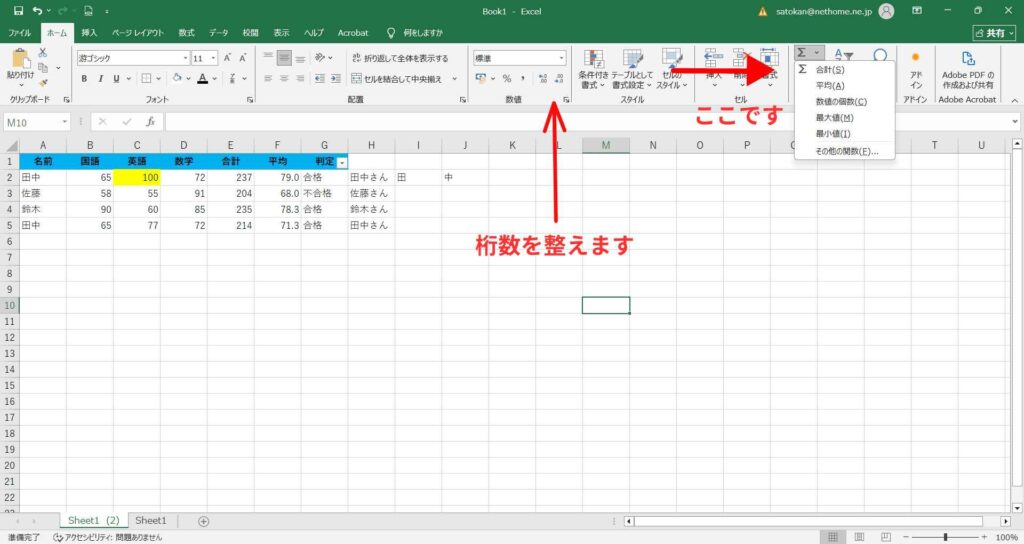Open the font color red swatch button
The width and height of the screenshot is (1024, 544).
tap(203, 78)
